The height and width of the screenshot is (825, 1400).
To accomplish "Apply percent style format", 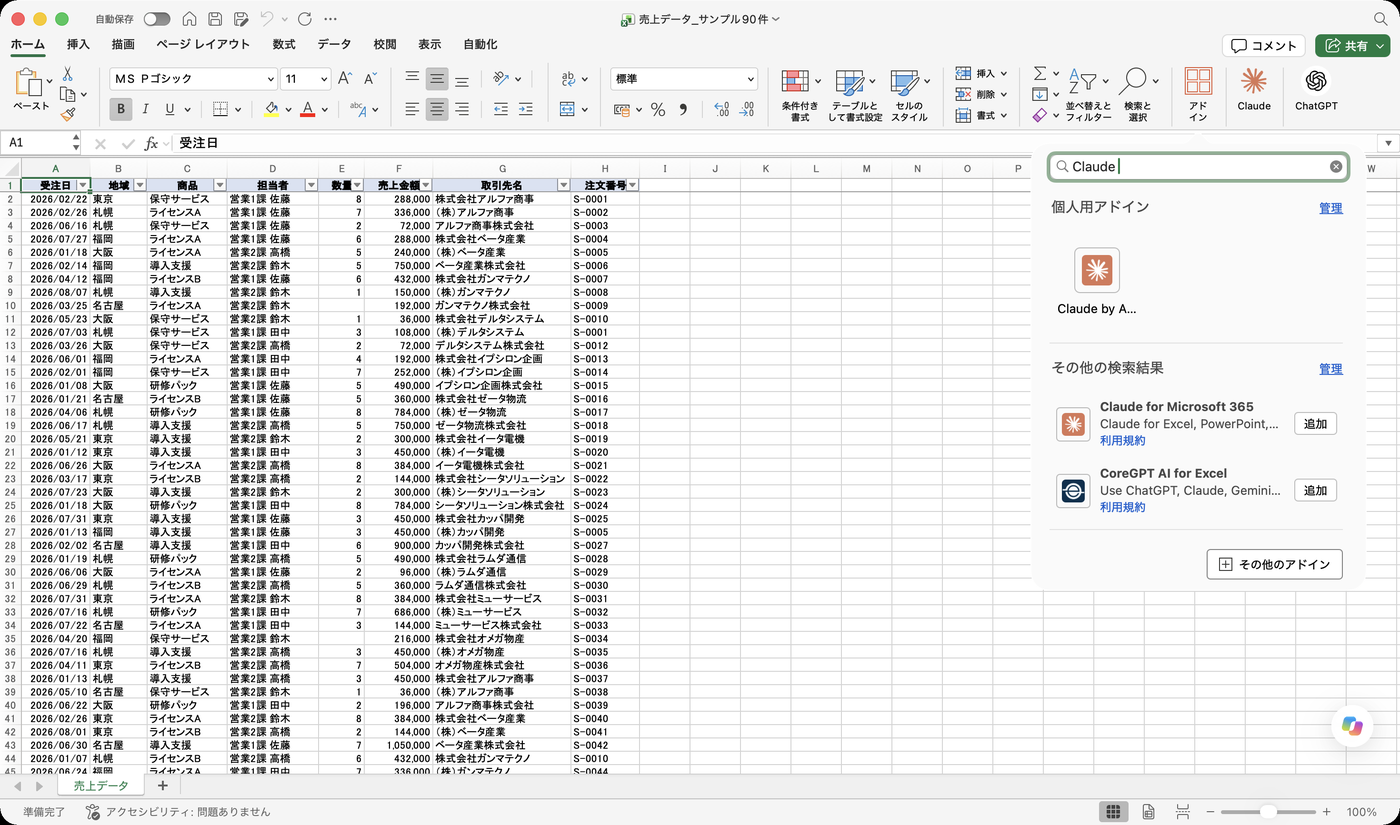I will click(x=658, y=110).
